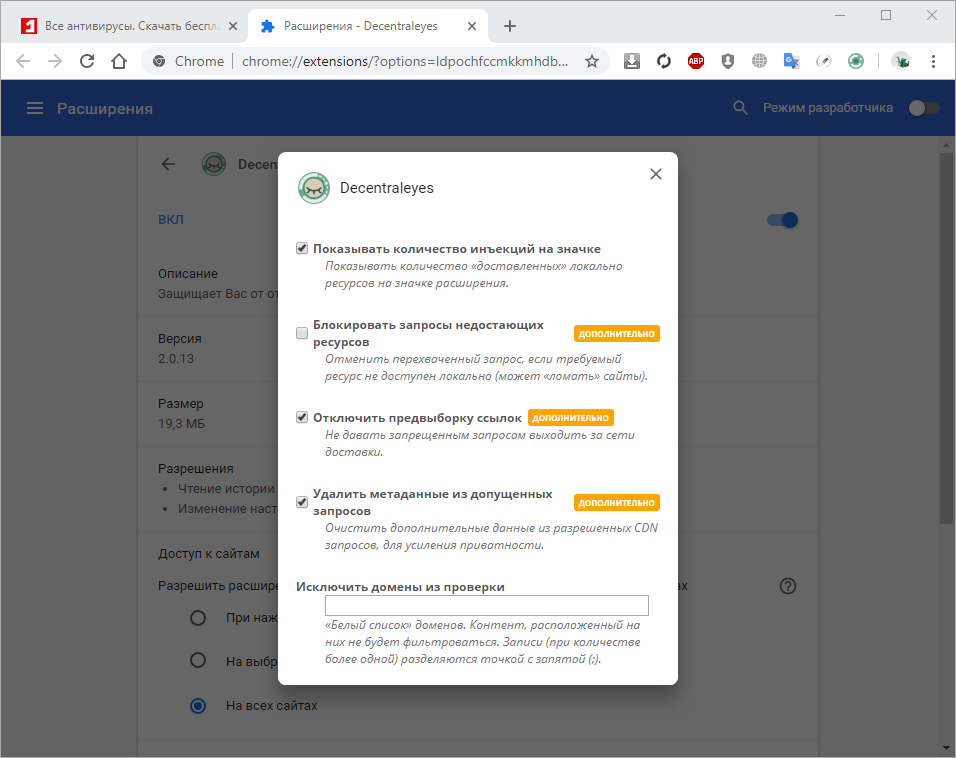Viewport: 956px width, 758px height.
Task: Open help icon for site access
Action: [788, 586]
